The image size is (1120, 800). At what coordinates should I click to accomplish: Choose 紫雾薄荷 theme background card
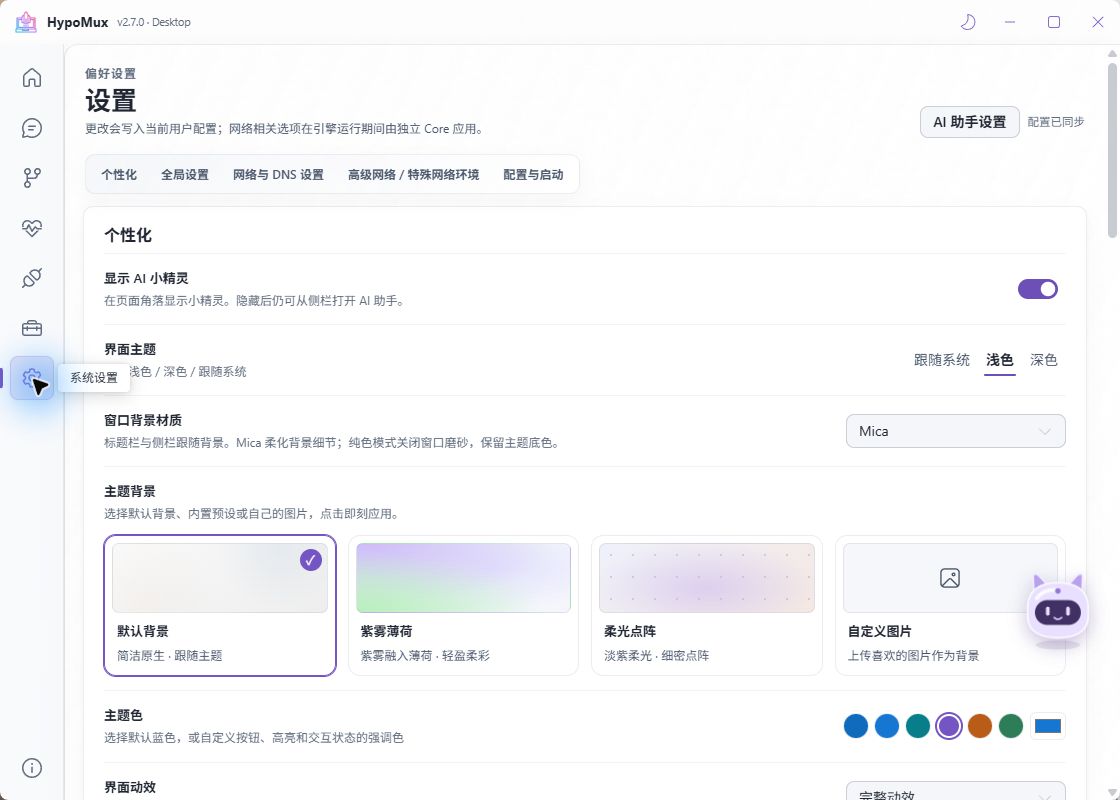[x=463, y=605]
